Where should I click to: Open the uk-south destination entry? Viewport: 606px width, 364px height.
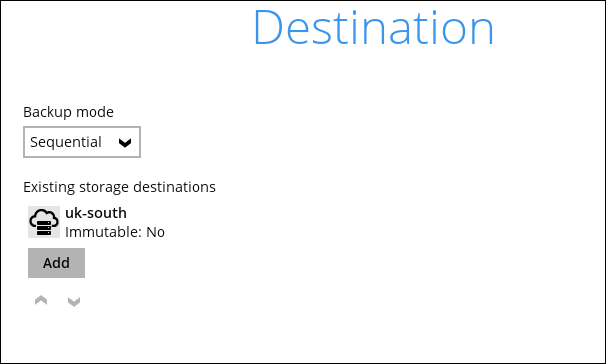[x=97, y=222]
